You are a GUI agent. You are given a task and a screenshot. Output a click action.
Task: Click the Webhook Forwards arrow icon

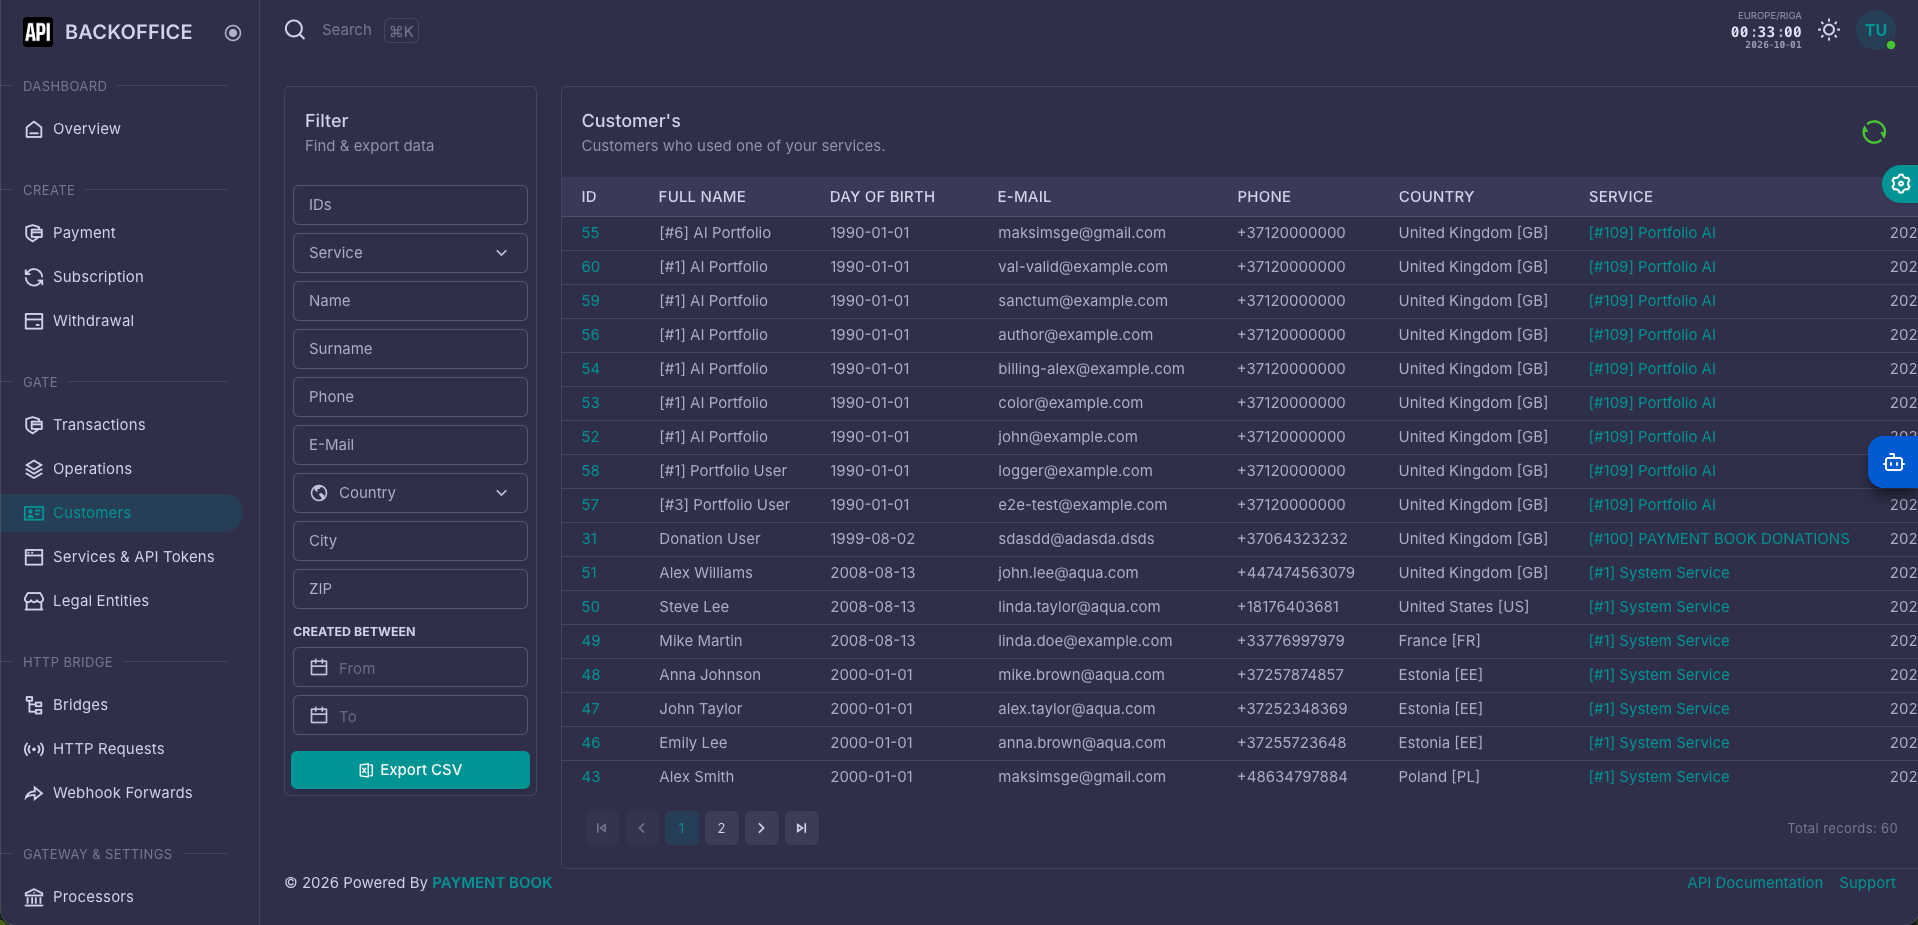34,793
